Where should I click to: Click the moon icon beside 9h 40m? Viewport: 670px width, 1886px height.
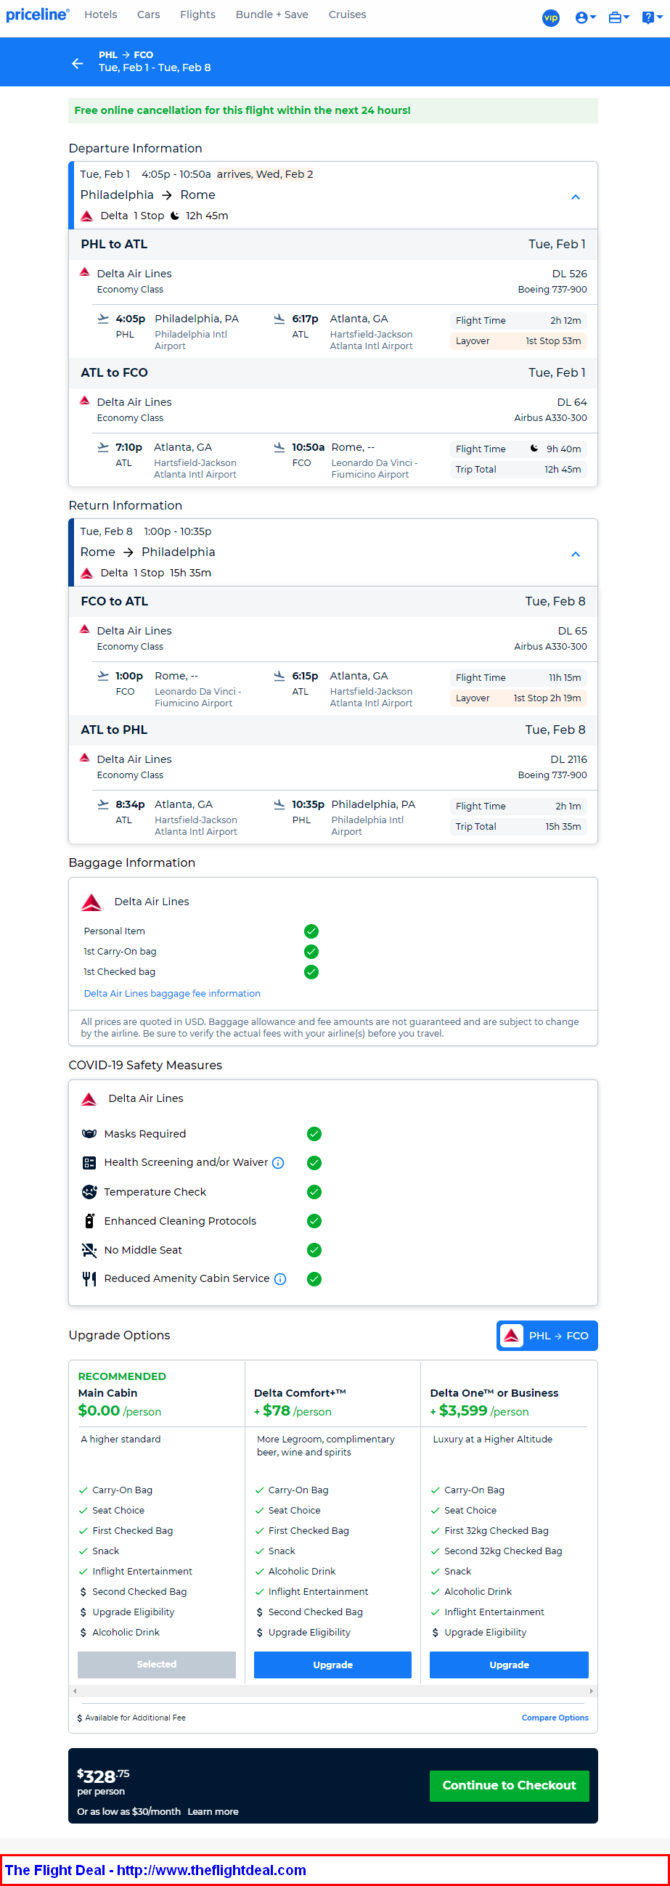(x=534, y=449)
